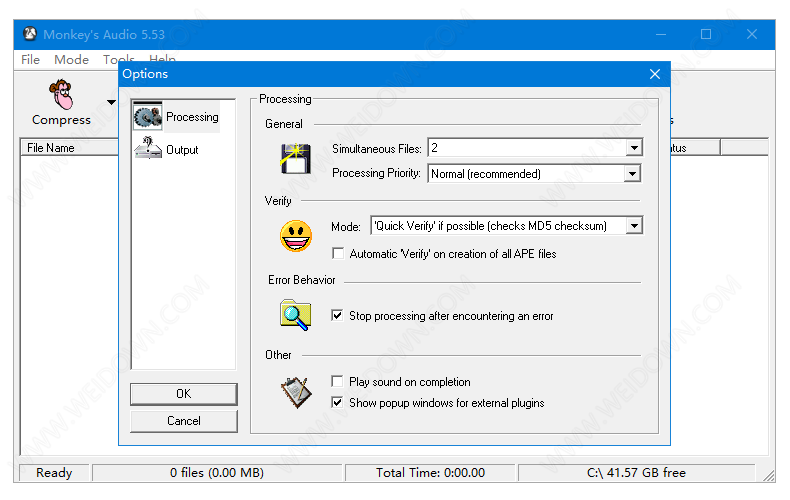The height and width of the screenshot is (500, 790).
Task: Click the C:\ 41.57 GB free status
Action: (636, 472)
